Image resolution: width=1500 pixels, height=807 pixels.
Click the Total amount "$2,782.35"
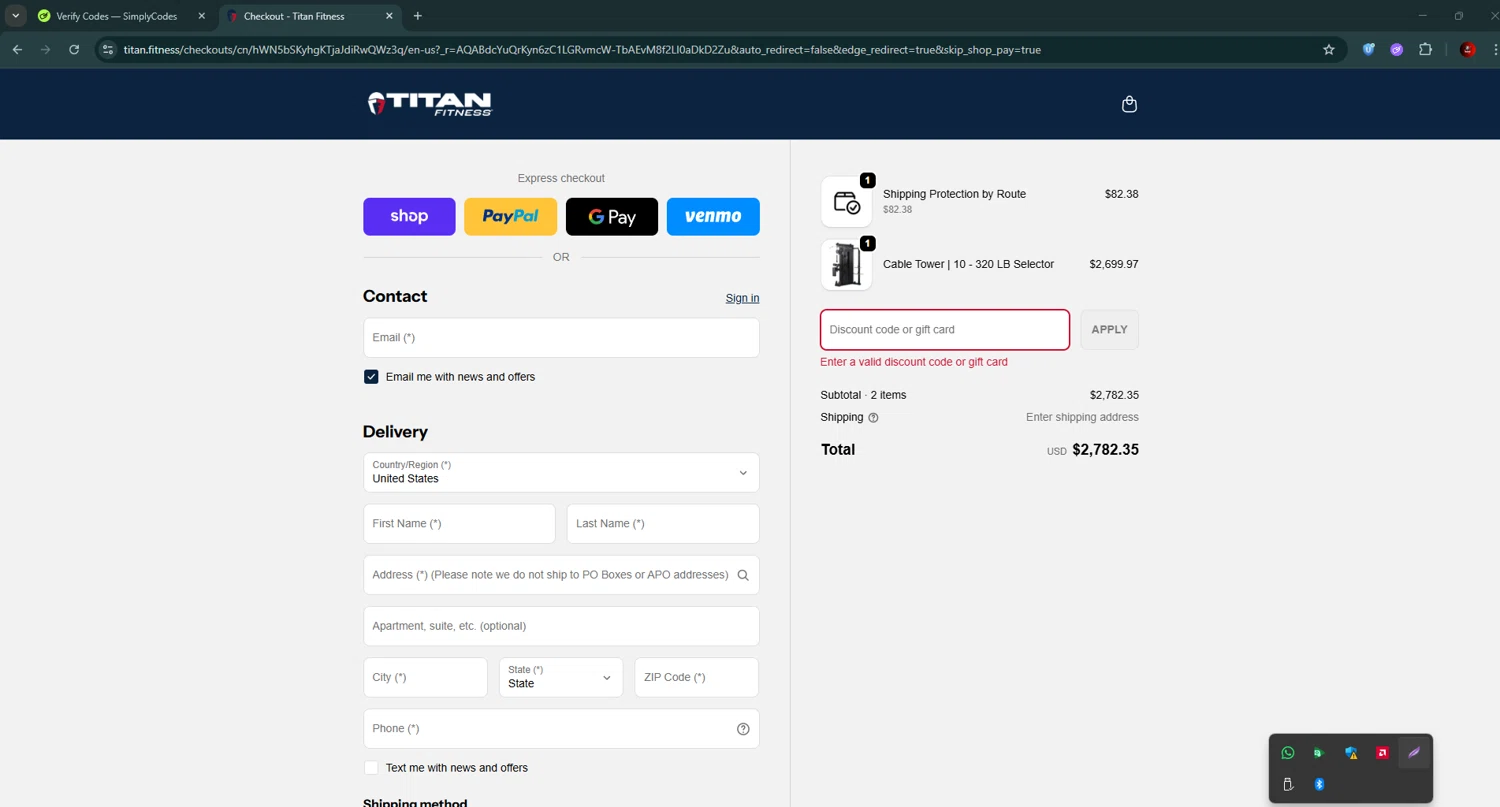(x=1105, y=450)
